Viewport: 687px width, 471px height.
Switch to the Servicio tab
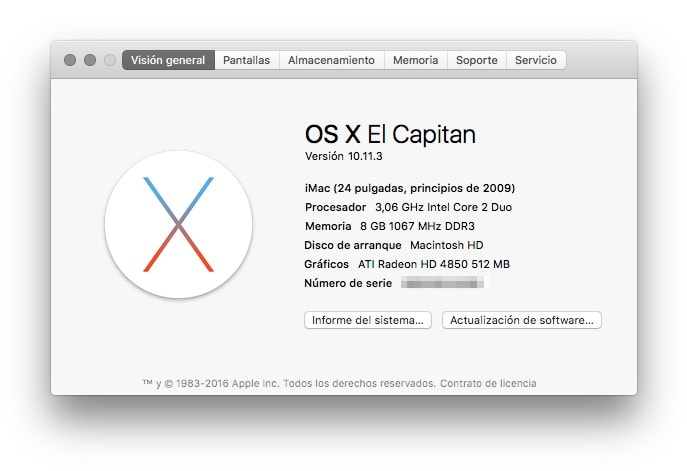click(536, 60)
